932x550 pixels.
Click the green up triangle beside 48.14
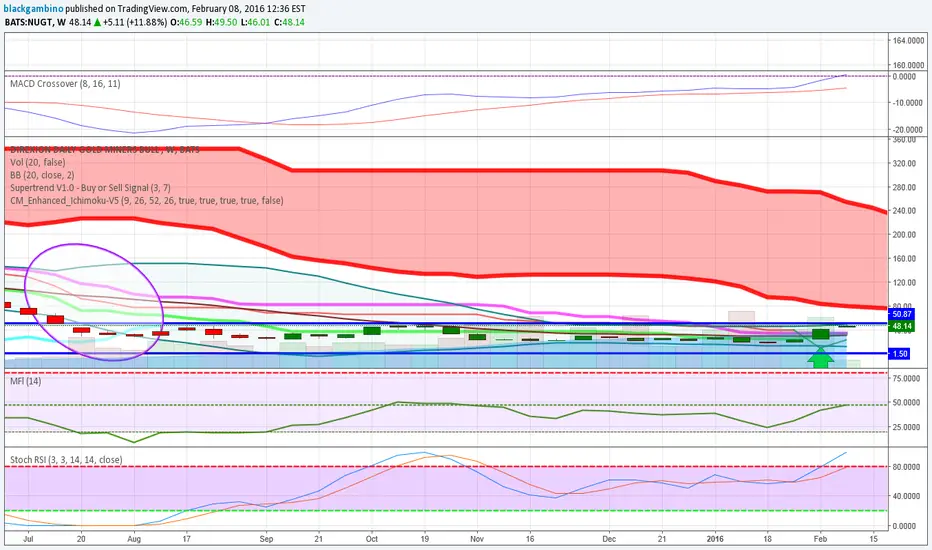[x=97, y=22]
